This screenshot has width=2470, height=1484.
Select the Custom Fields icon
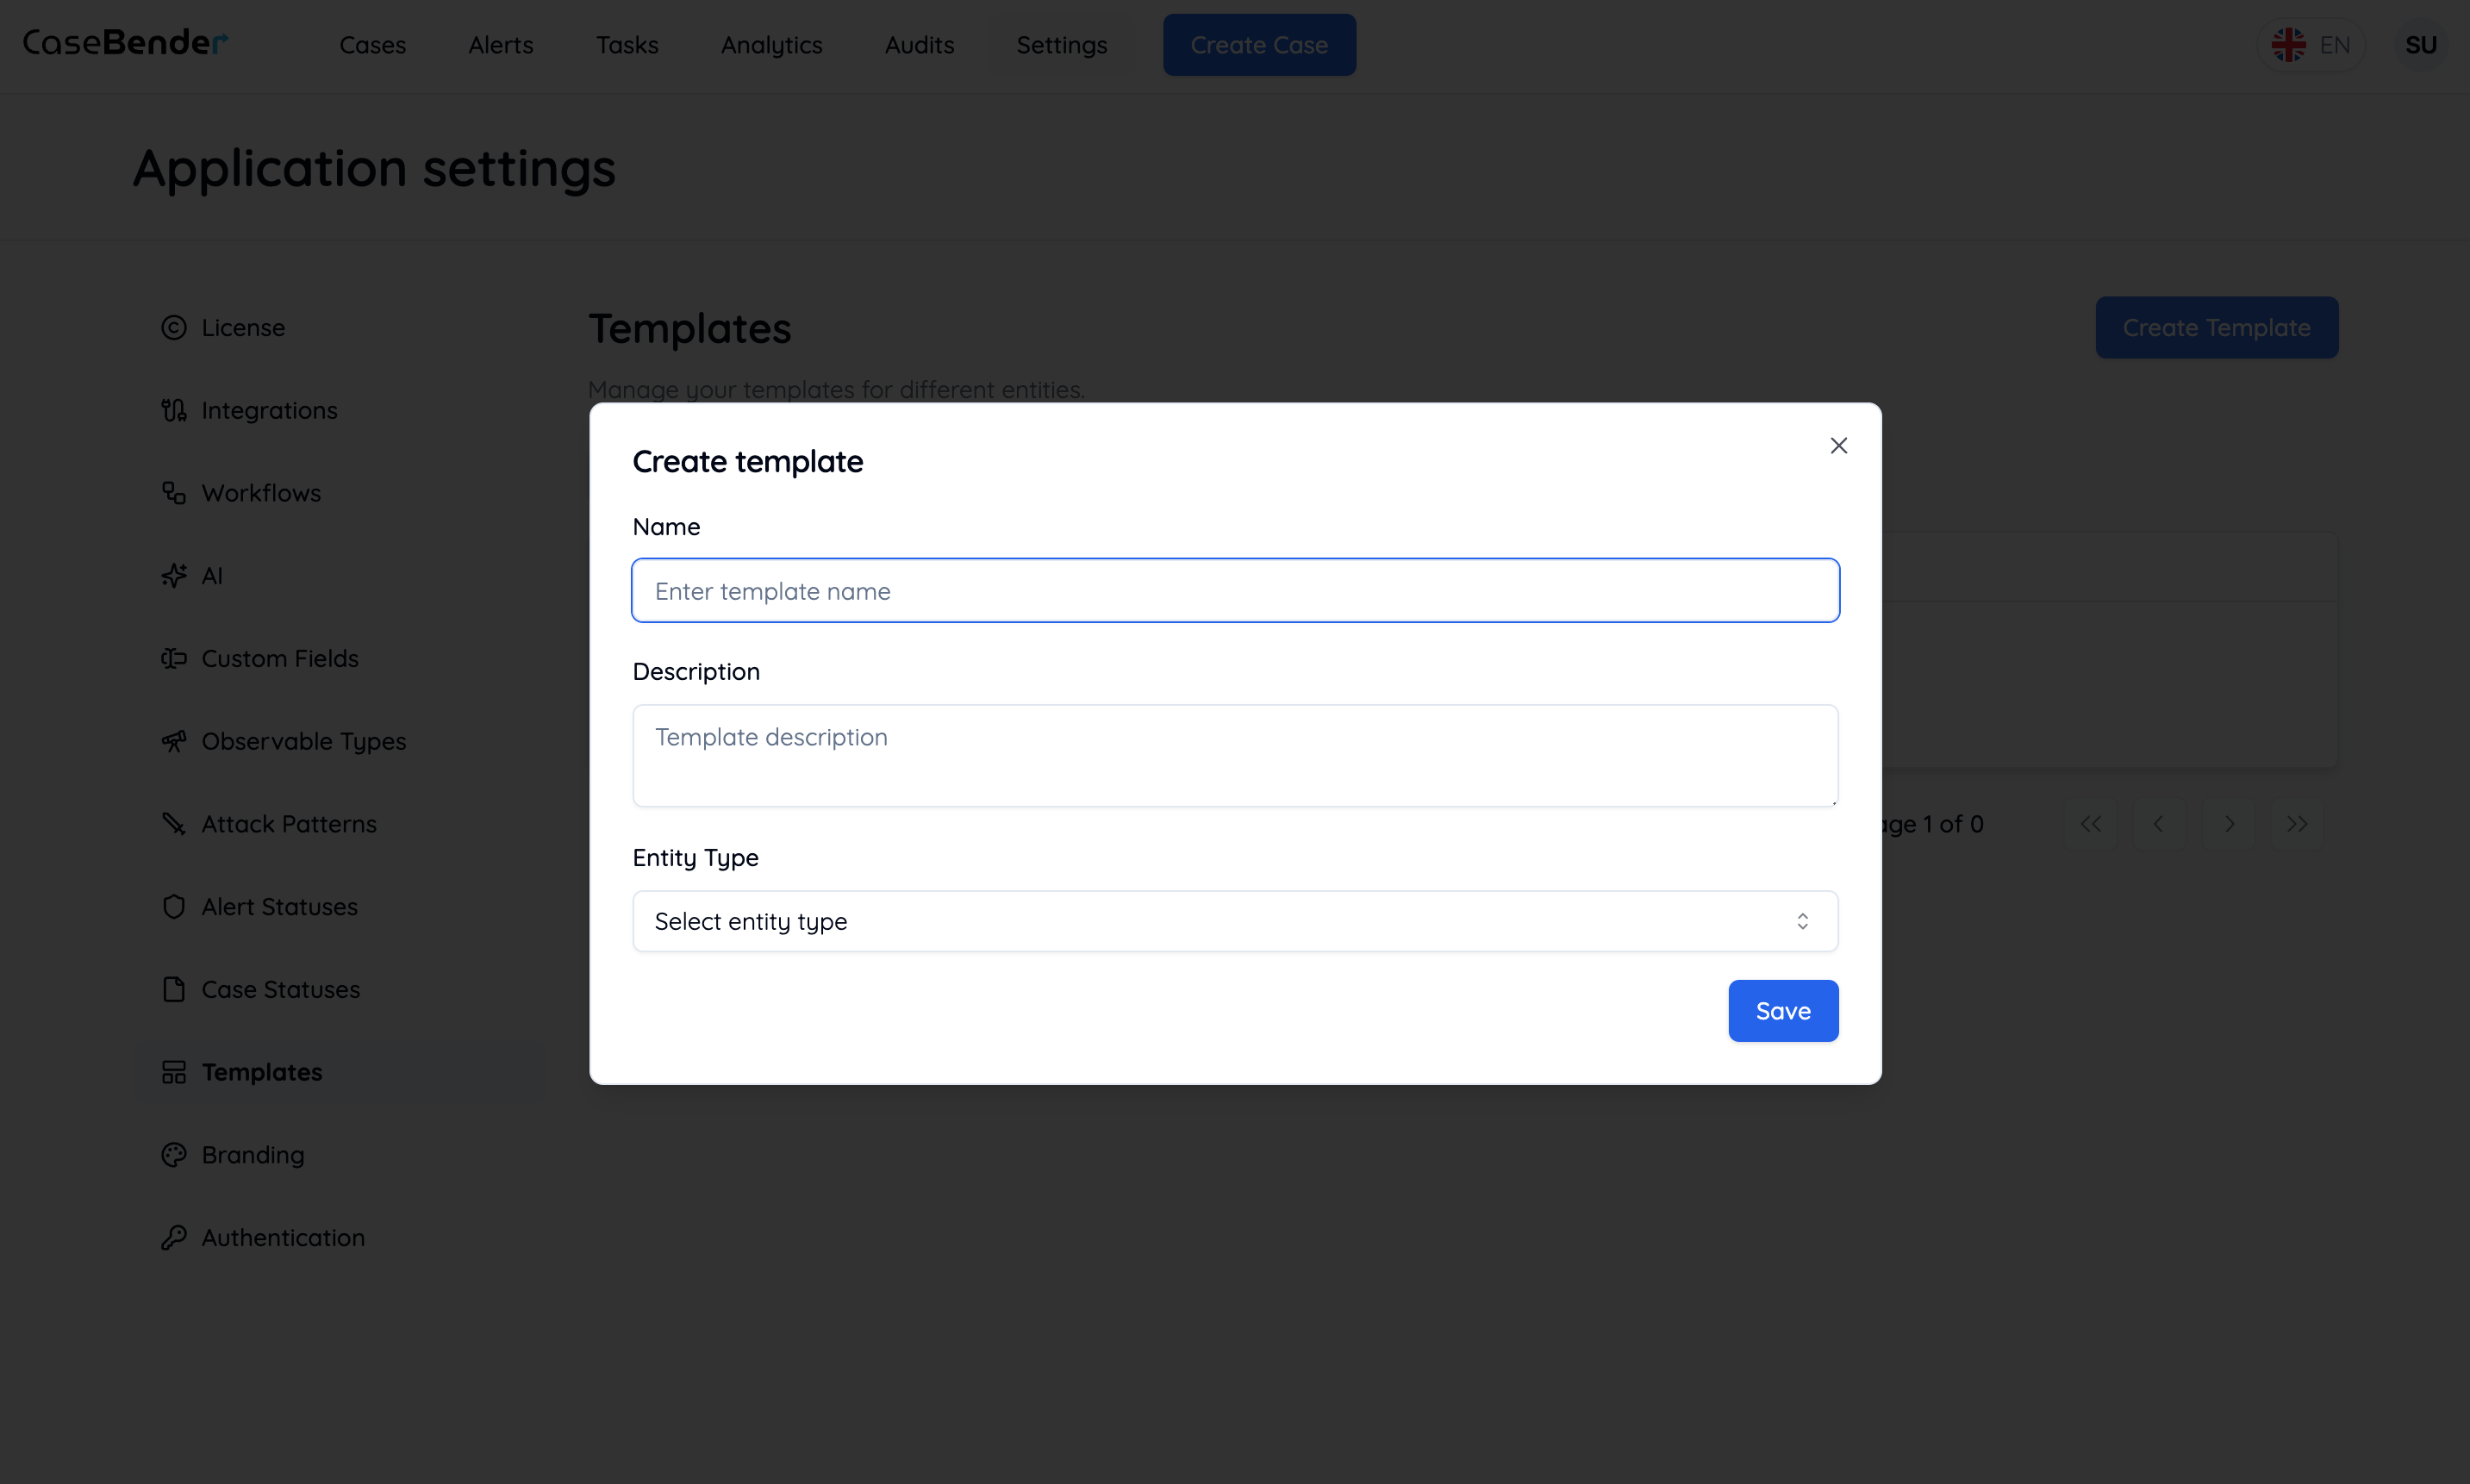tap(174, 658)
